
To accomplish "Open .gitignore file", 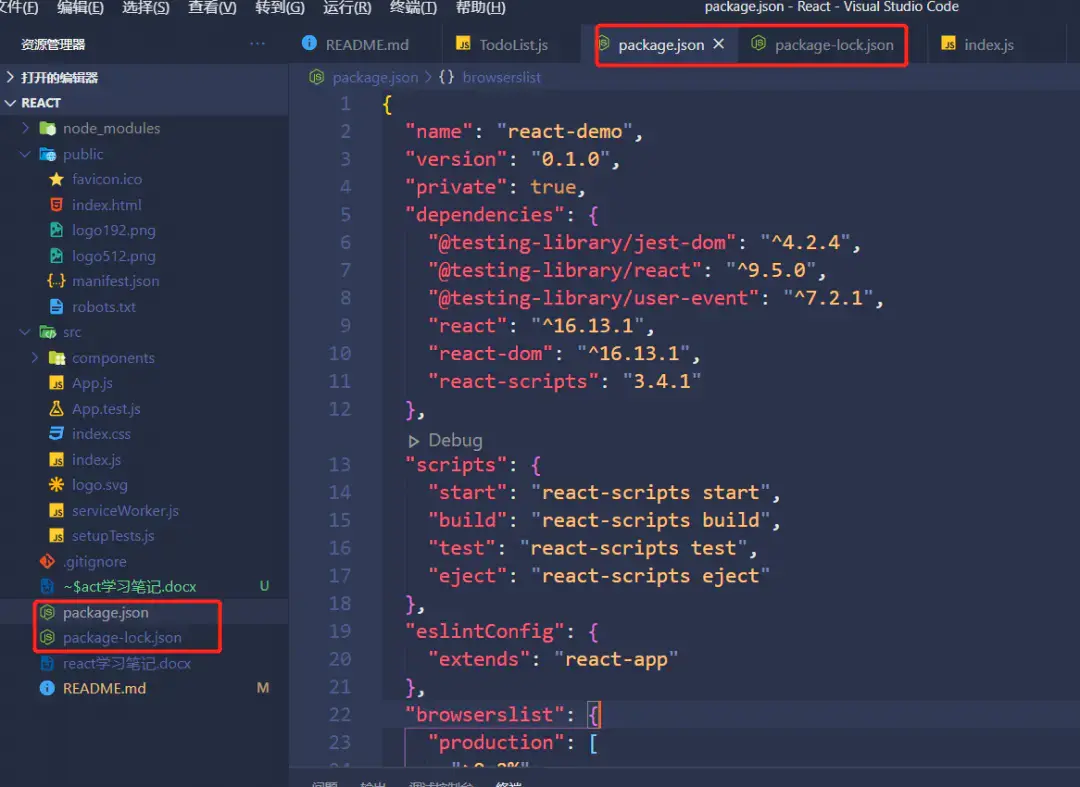I will pos(94,562).
